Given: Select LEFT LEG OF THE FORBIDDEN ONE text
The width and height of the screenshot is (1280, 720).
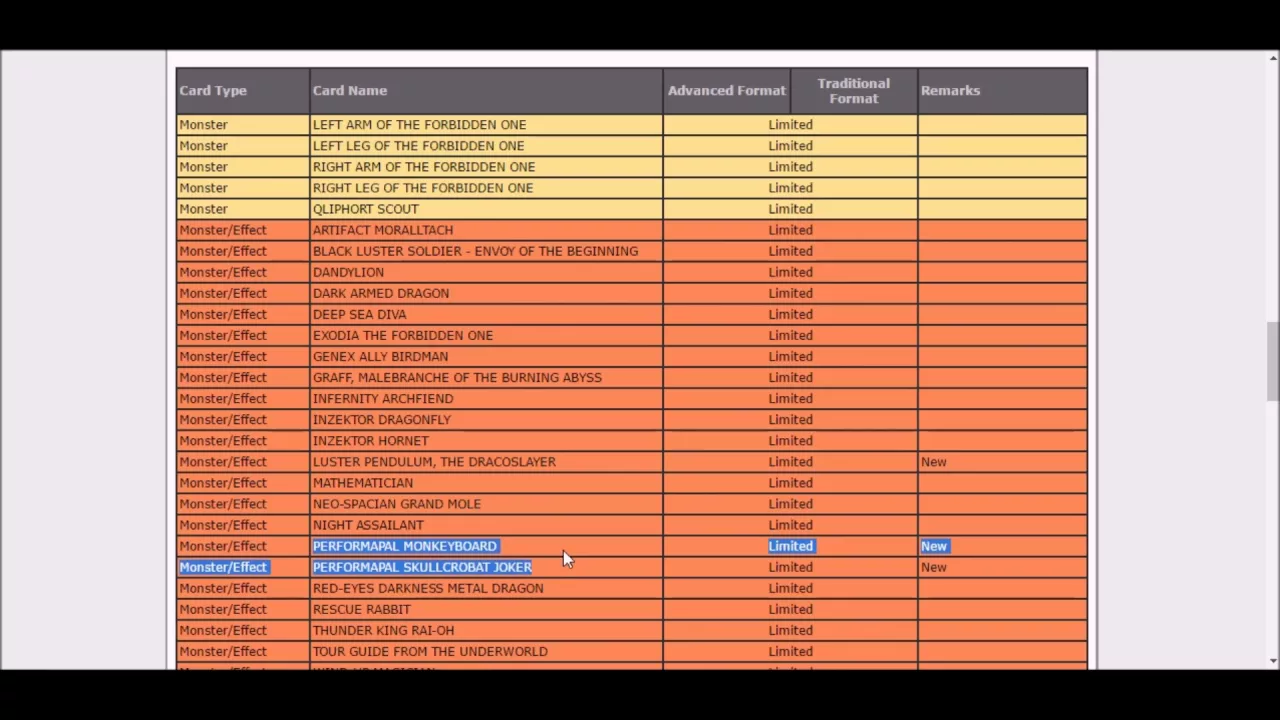Looking at the screenshot, I should tap(418, 146).
